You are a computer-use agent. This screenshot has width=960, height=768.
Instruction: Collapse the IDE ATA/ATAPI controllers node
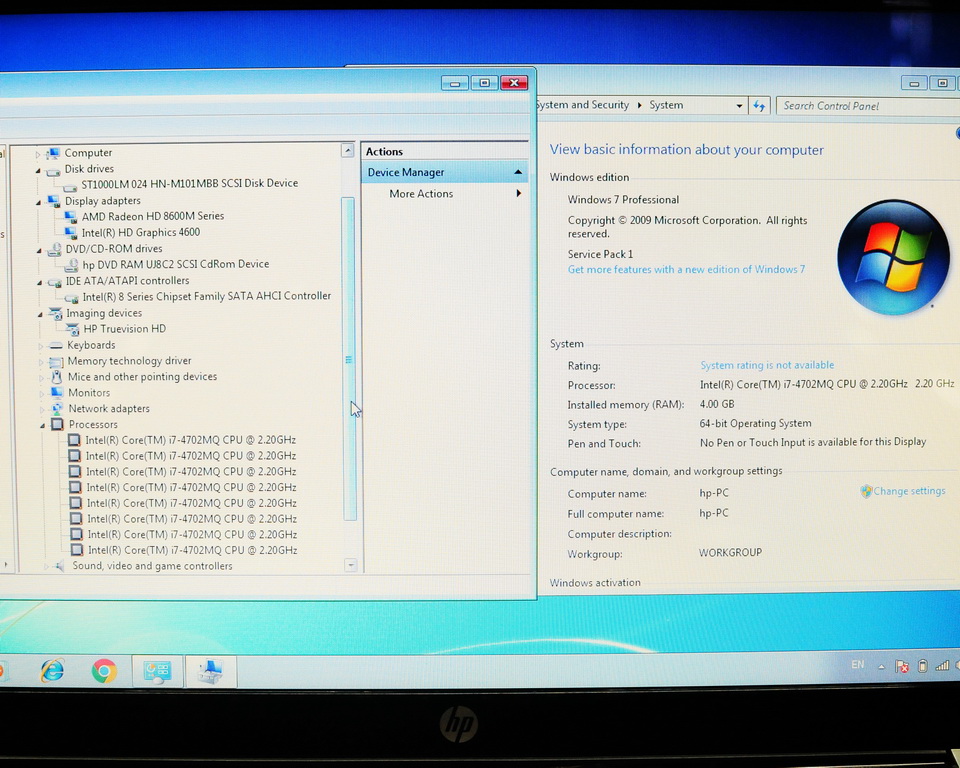tap(40, 282)
